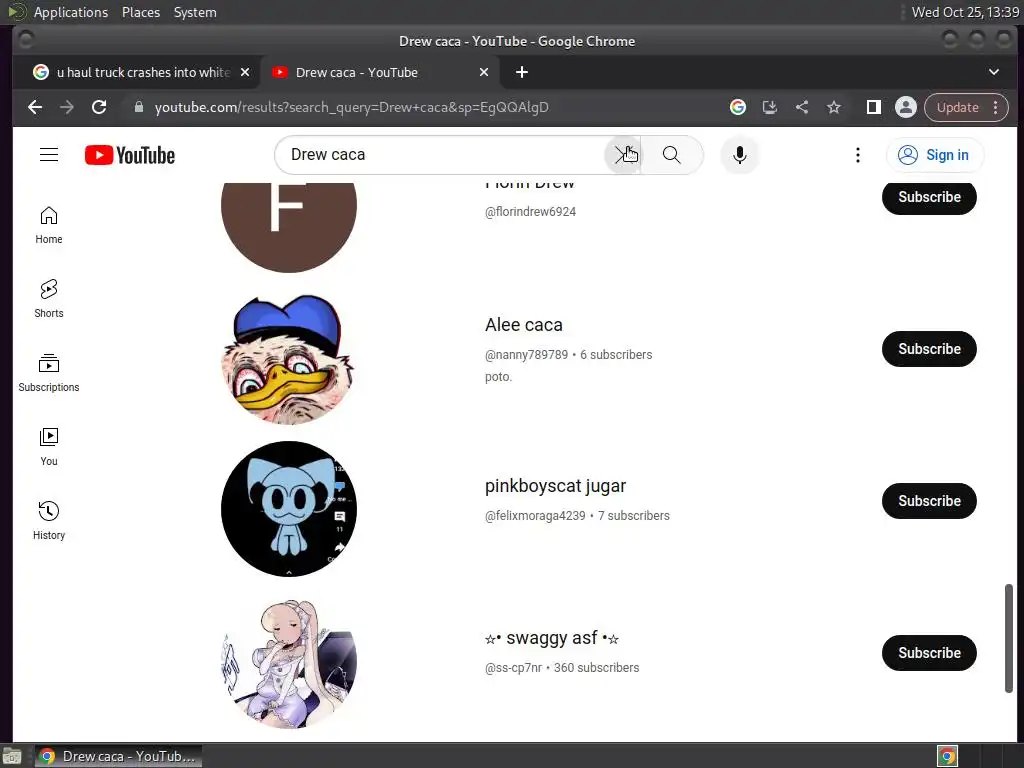
Task: Reload the page
Action: point(99,107)
